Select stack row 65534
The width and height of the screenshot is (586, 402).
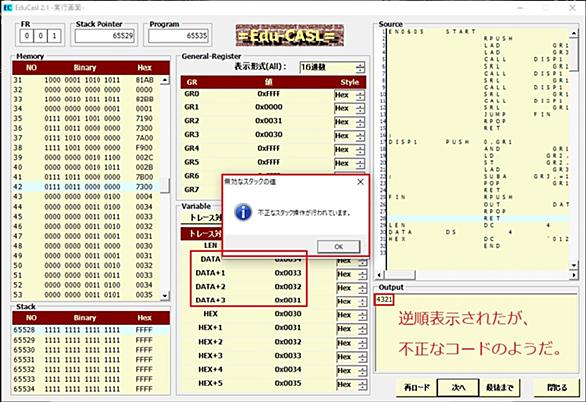[91, 389]
